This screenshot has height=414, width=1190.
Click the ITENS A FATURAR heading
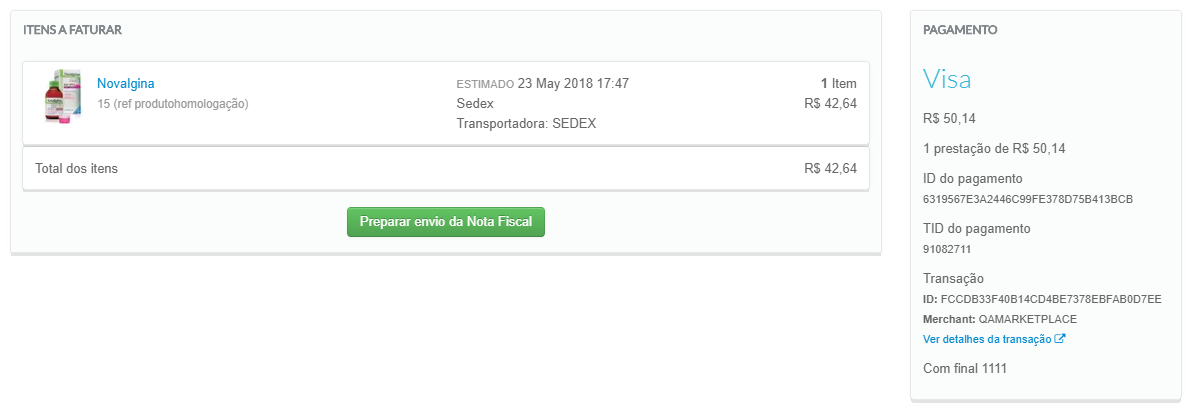(x=72, y=30)
